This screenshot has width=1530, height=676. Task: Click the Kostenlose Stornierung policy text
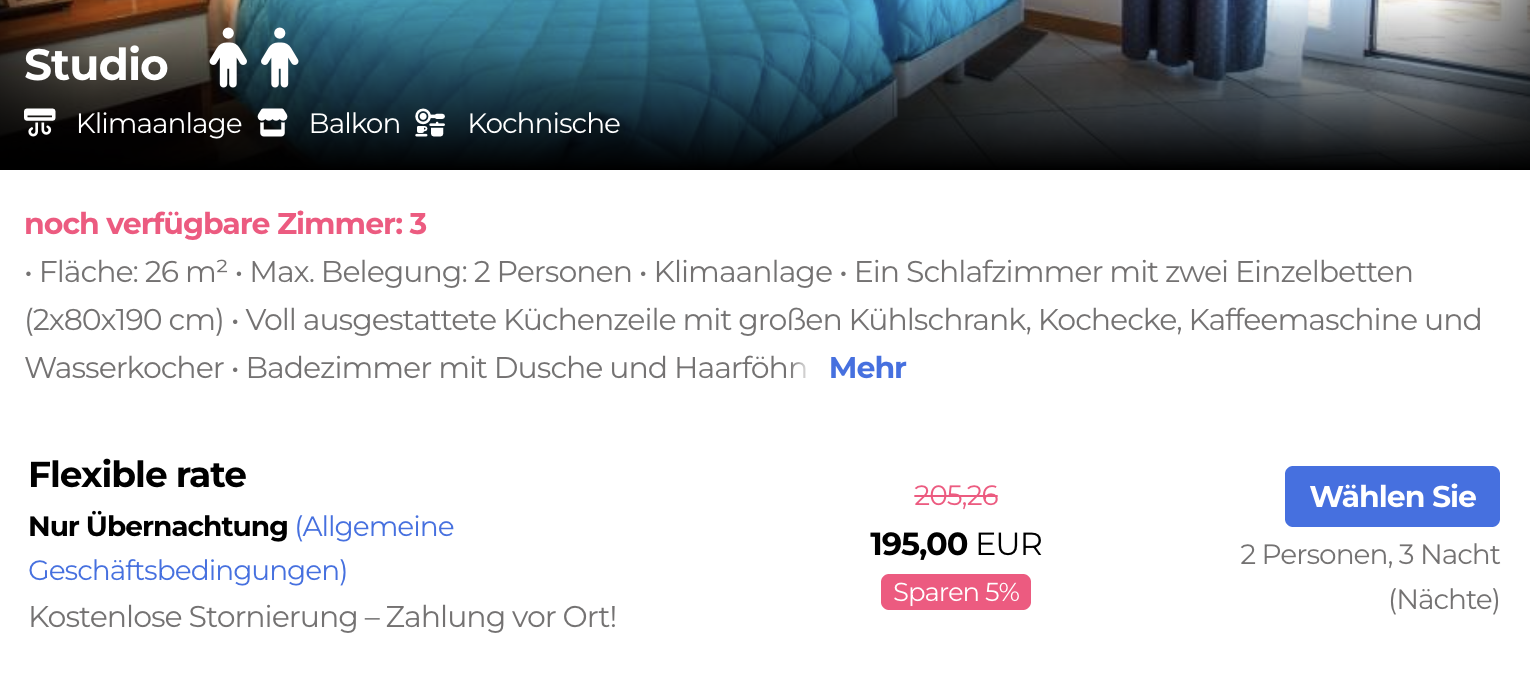click(322, 617)
